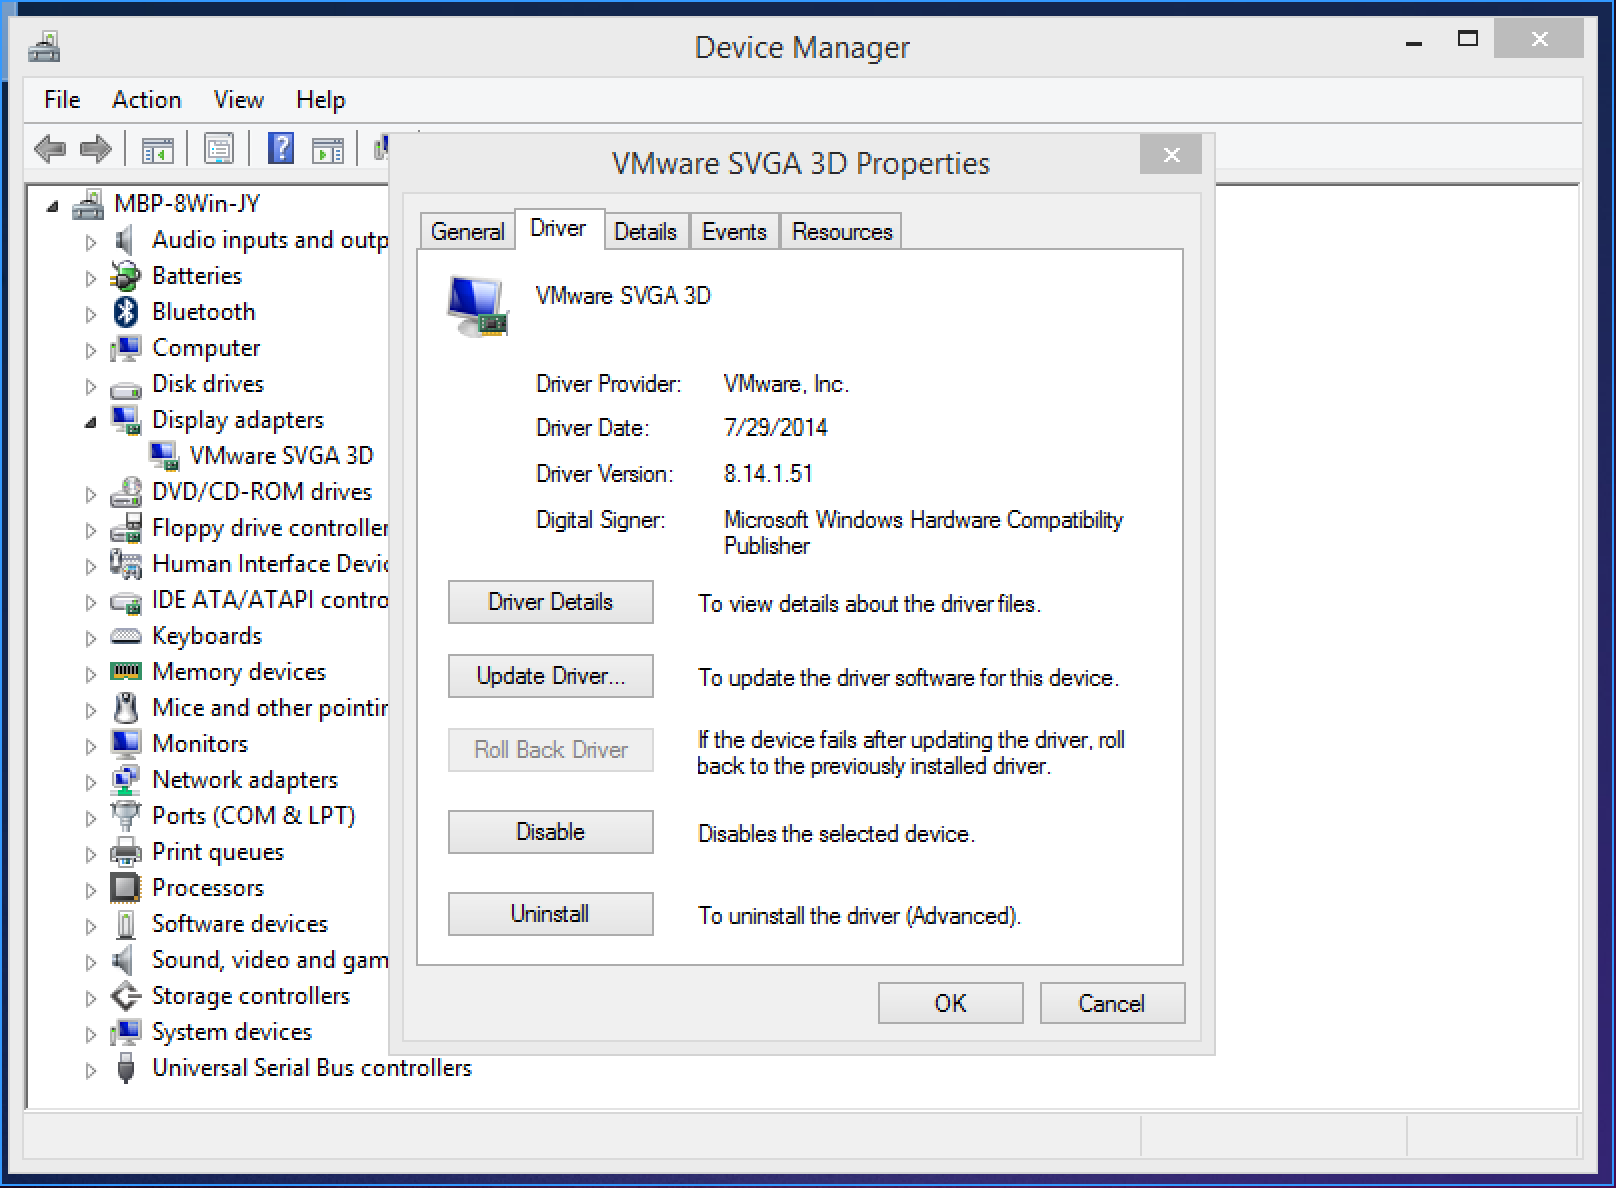Expand the Universal Serial Bus controllers category
1616x1188 pixels.
pyautogui.click(x=91, y=1070)
